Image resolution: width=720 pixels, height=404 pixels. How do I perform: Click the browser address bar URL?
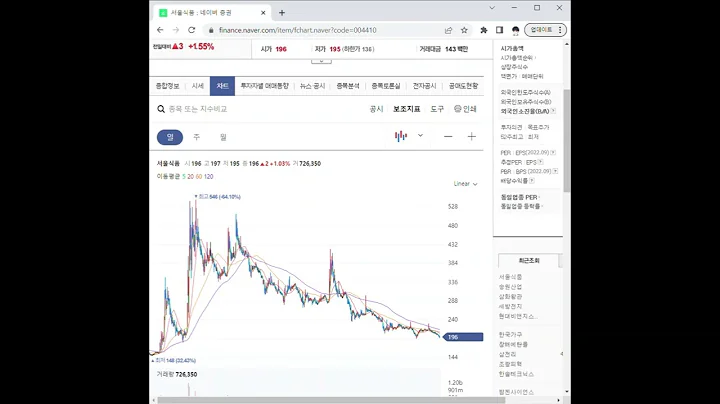click(298, 30)
